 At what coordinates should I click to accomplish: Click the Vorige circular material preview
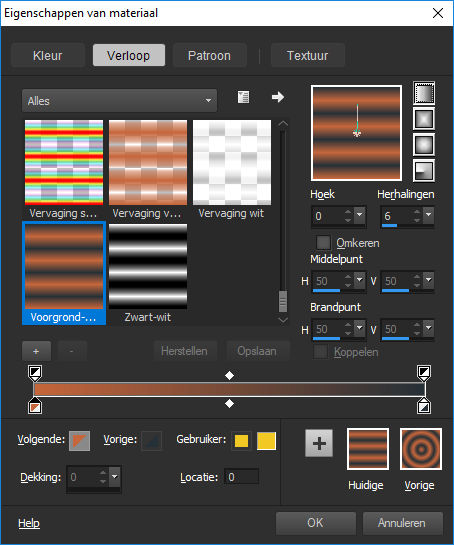[421, 449]
